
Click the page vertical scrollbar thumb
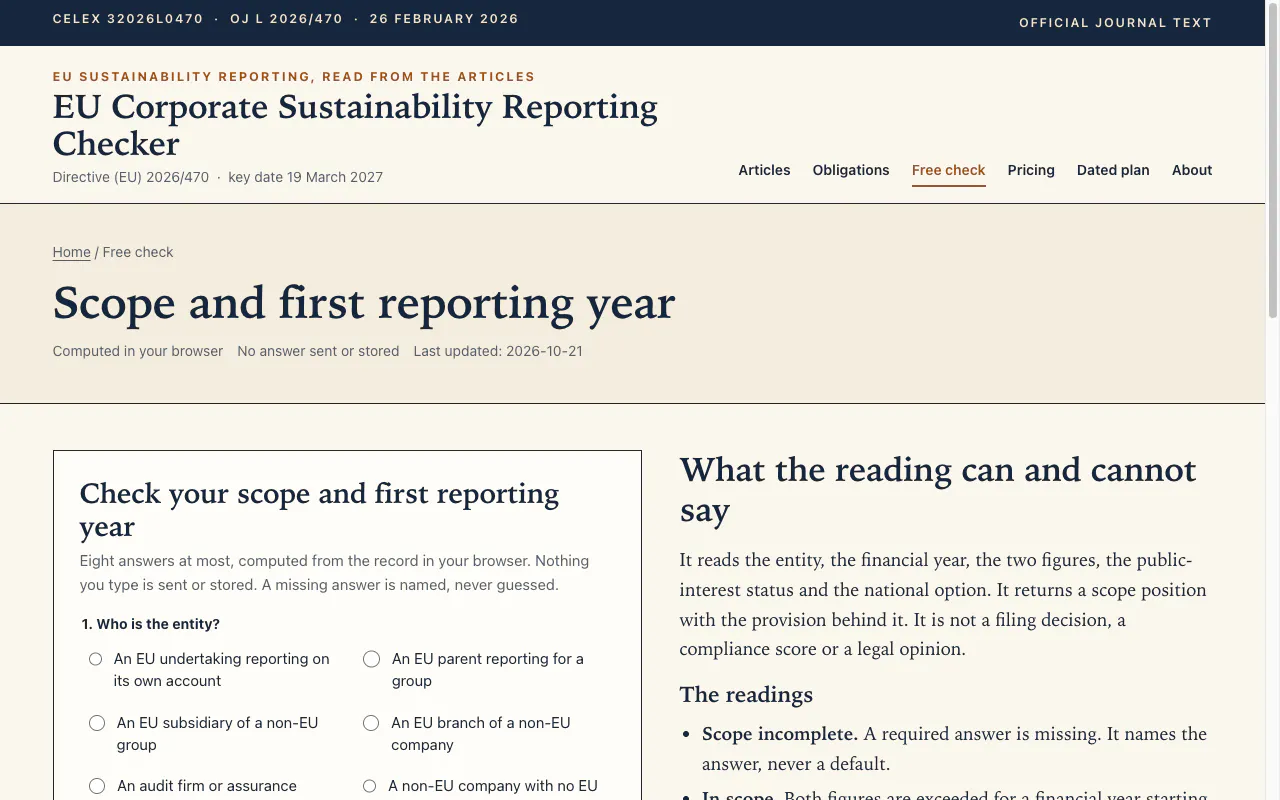pos(1272,160)
